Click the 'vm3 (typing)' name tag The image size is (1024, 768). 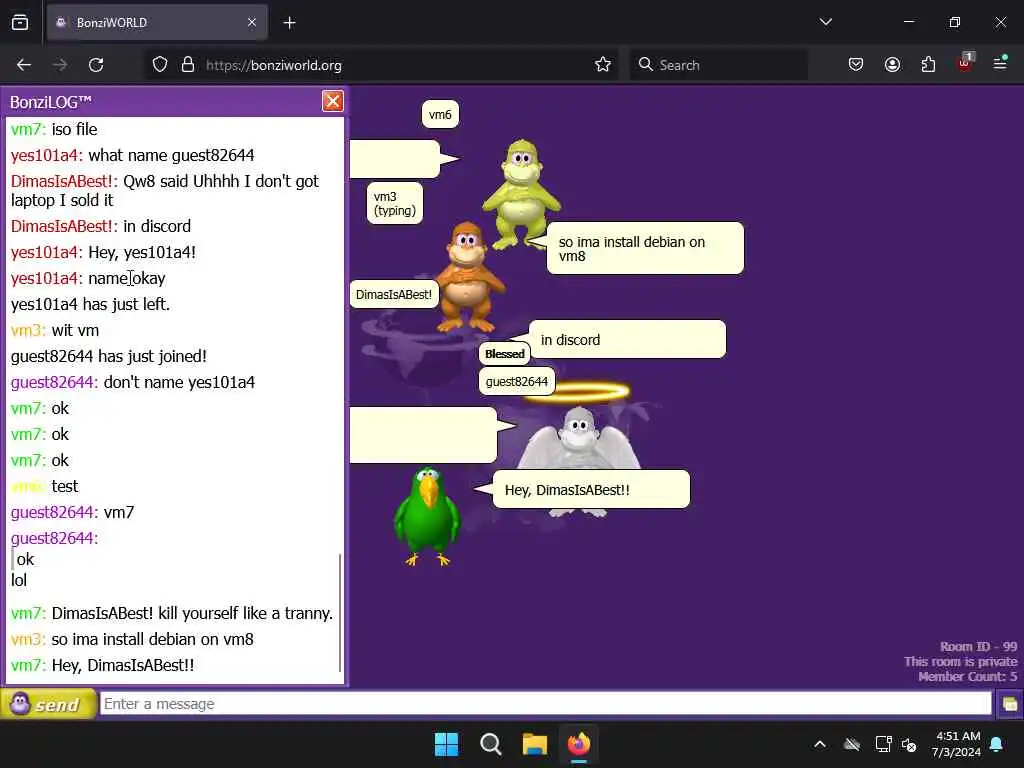pyautogui.click(x=394, y=203)
